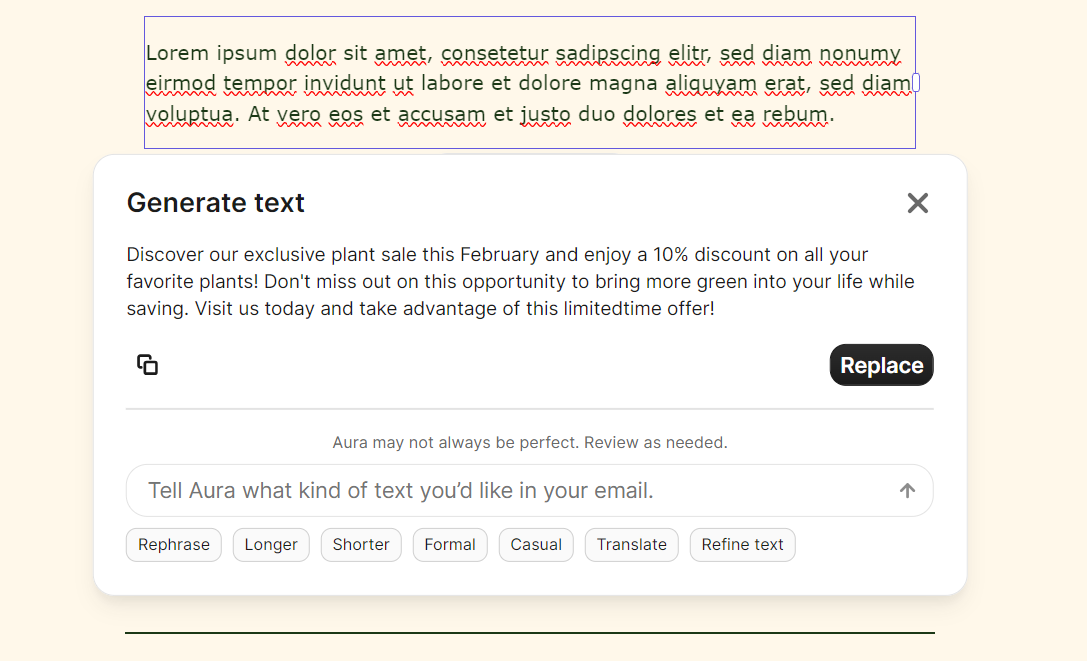
Task: Click the Aura prompt input field
Action: click(x=450, y=490)
